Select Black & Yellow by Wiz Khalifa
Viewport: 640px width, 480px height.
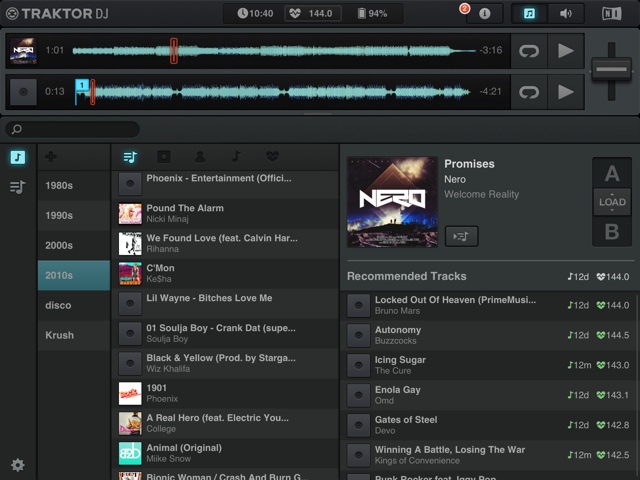click(225, 364)
